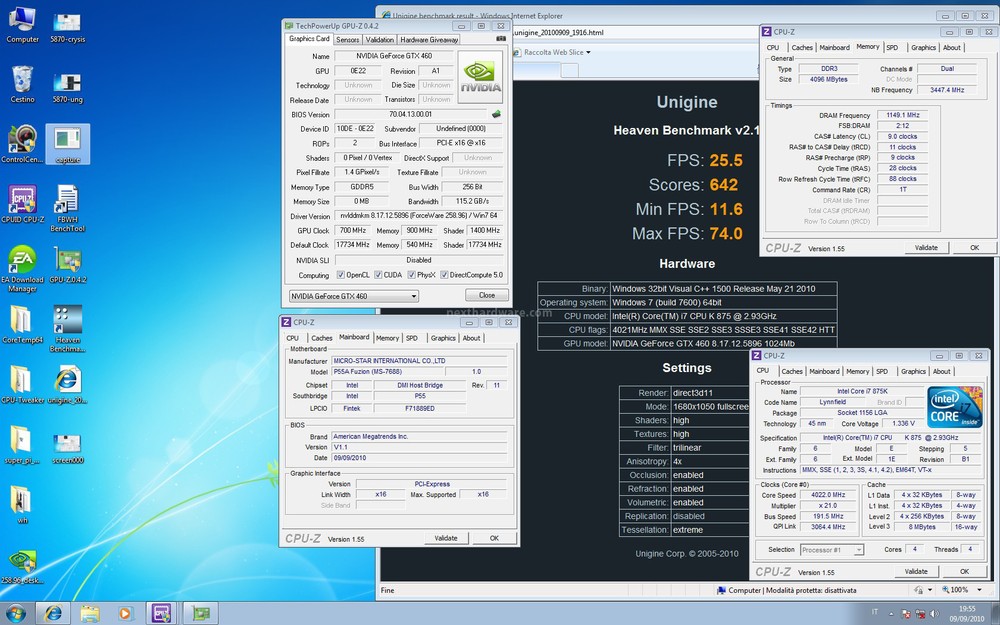This screenshot has width=1000, height=625.
Task: Click the IT language indicator in the taskbar
Action: pyautogui.click(x=875, y=614)
